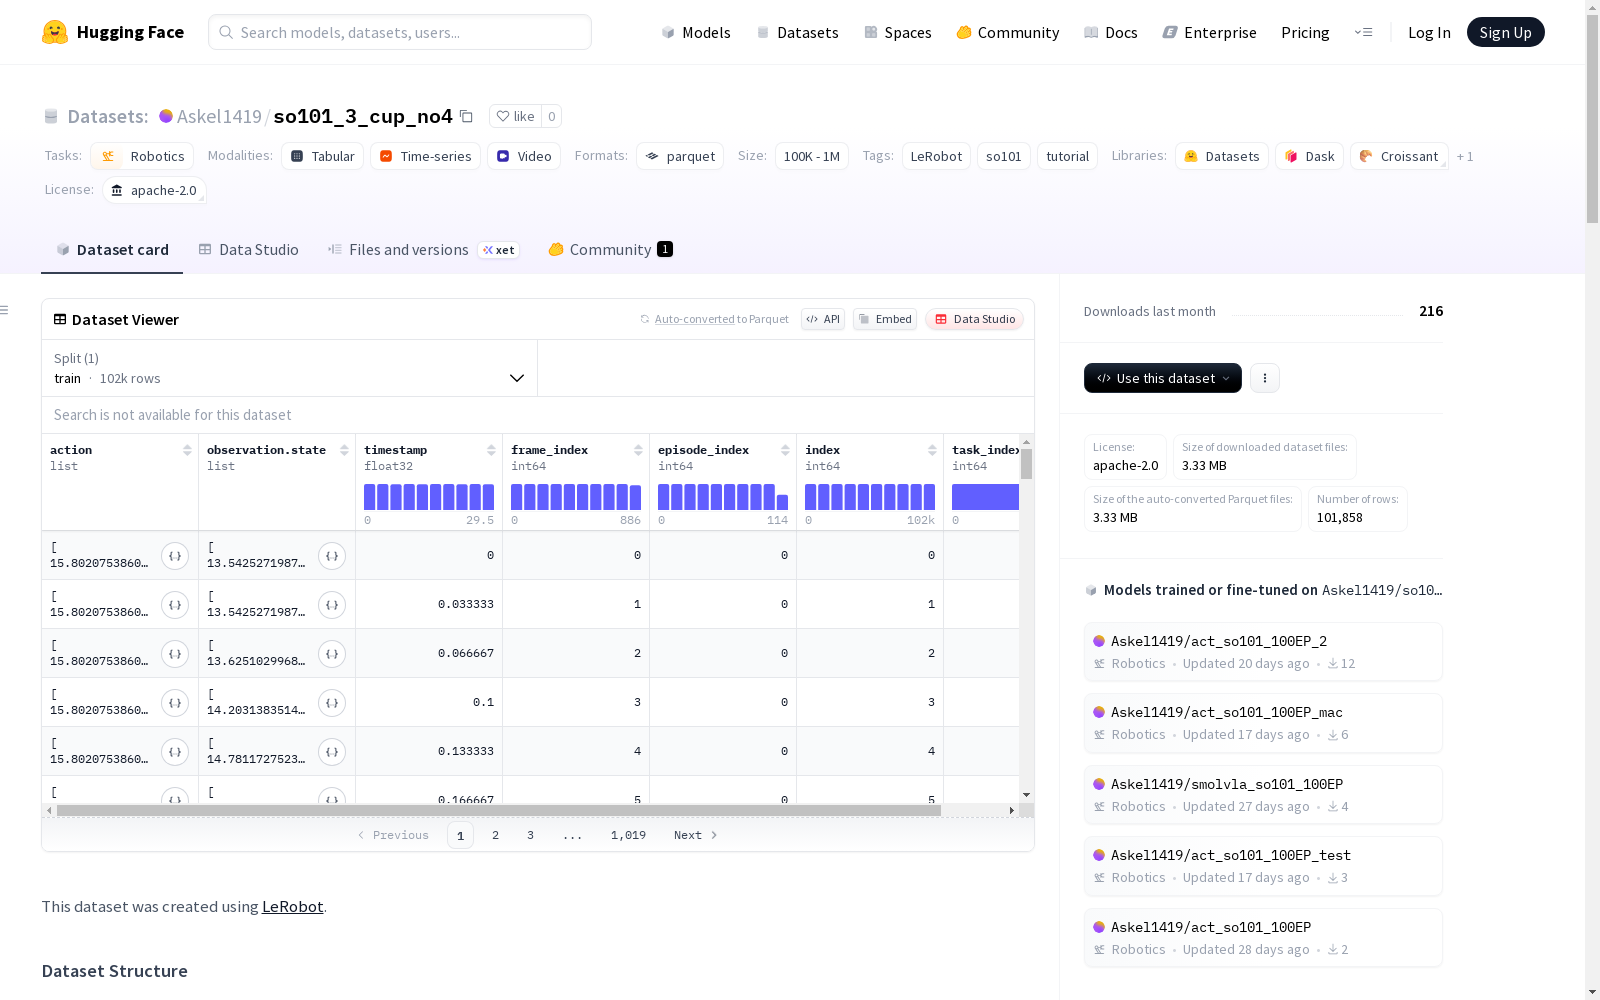Screen dimensions: 1600x1000
Task: Go to Models in the top navigation
Action: click(x=696, y=32)
